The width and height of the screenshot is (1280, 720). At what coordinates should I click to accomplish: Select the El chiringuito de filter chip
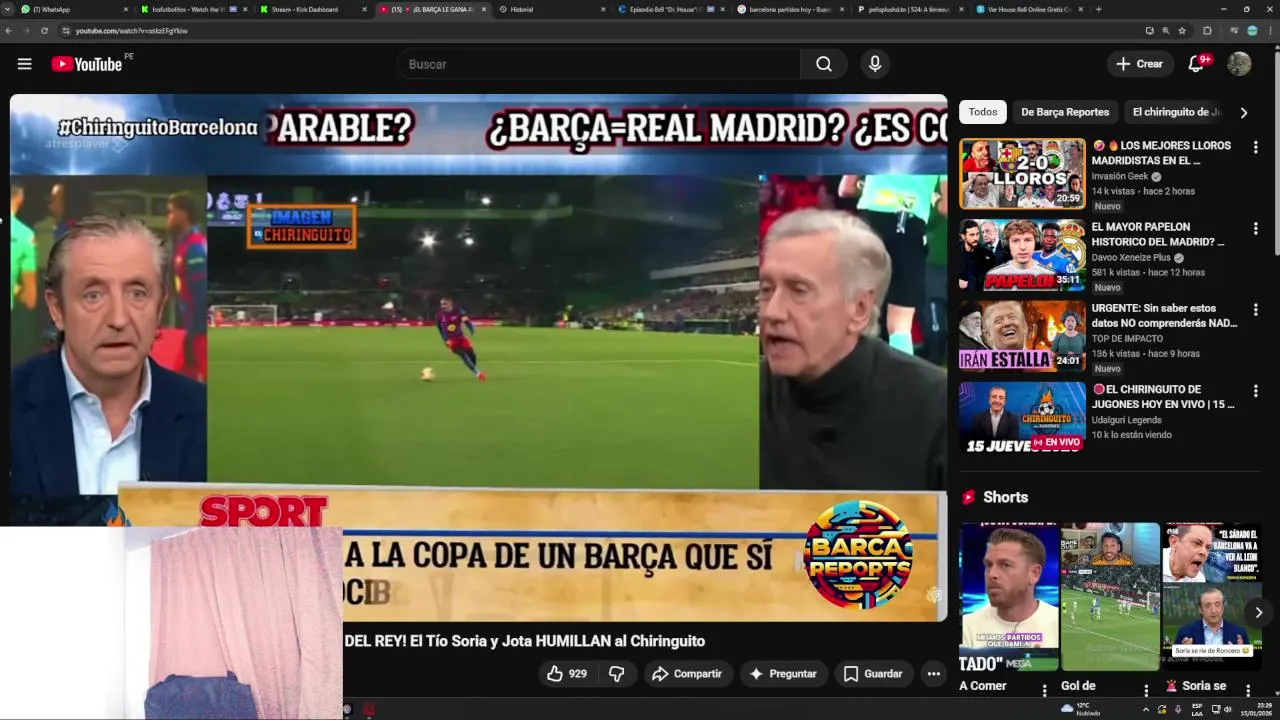1177,112
